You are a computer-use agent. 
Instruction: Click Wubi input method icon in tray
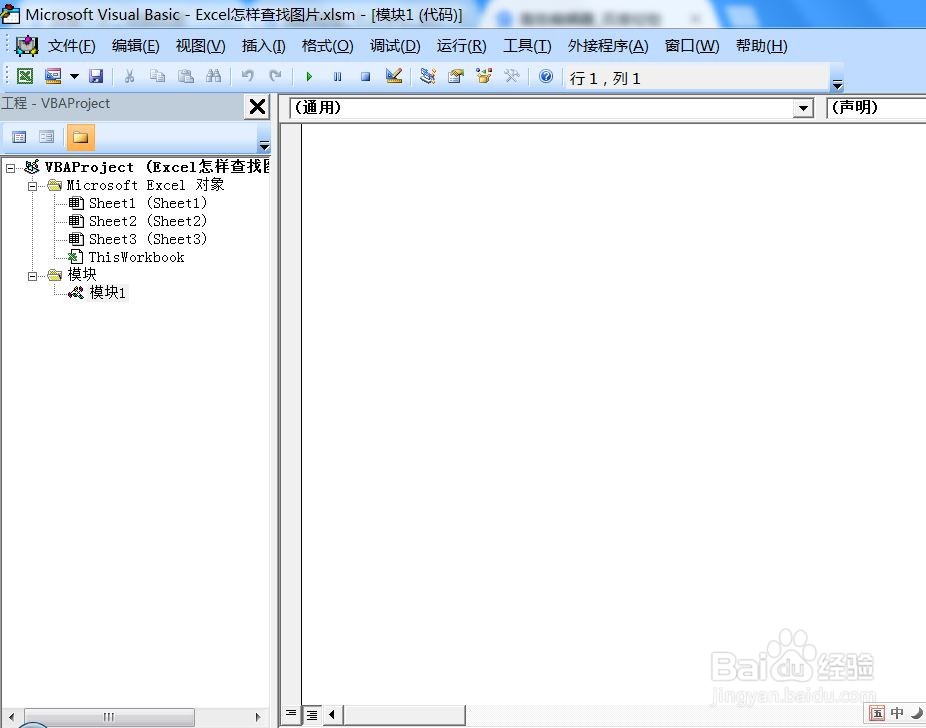pos(877,714)
